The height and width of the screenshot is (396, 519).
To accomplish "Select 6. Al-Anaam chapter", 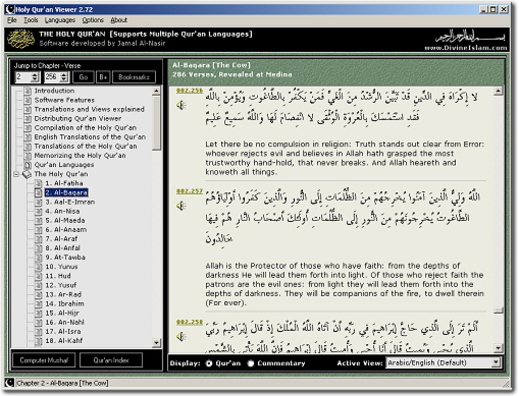I will (x=66, y=230).
